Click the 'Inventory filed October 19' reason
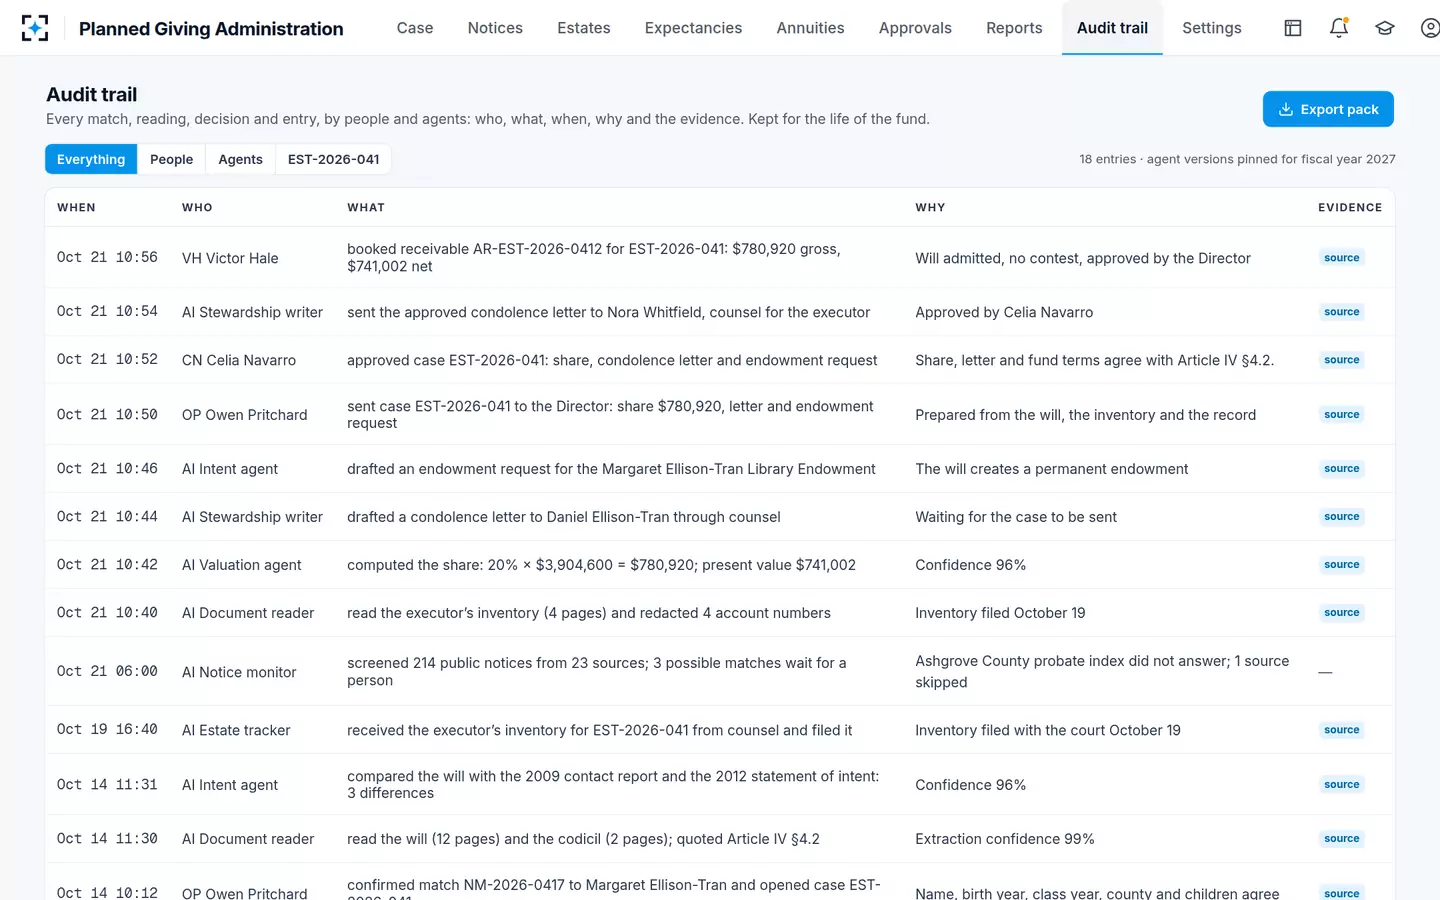 coord(1000,613)
